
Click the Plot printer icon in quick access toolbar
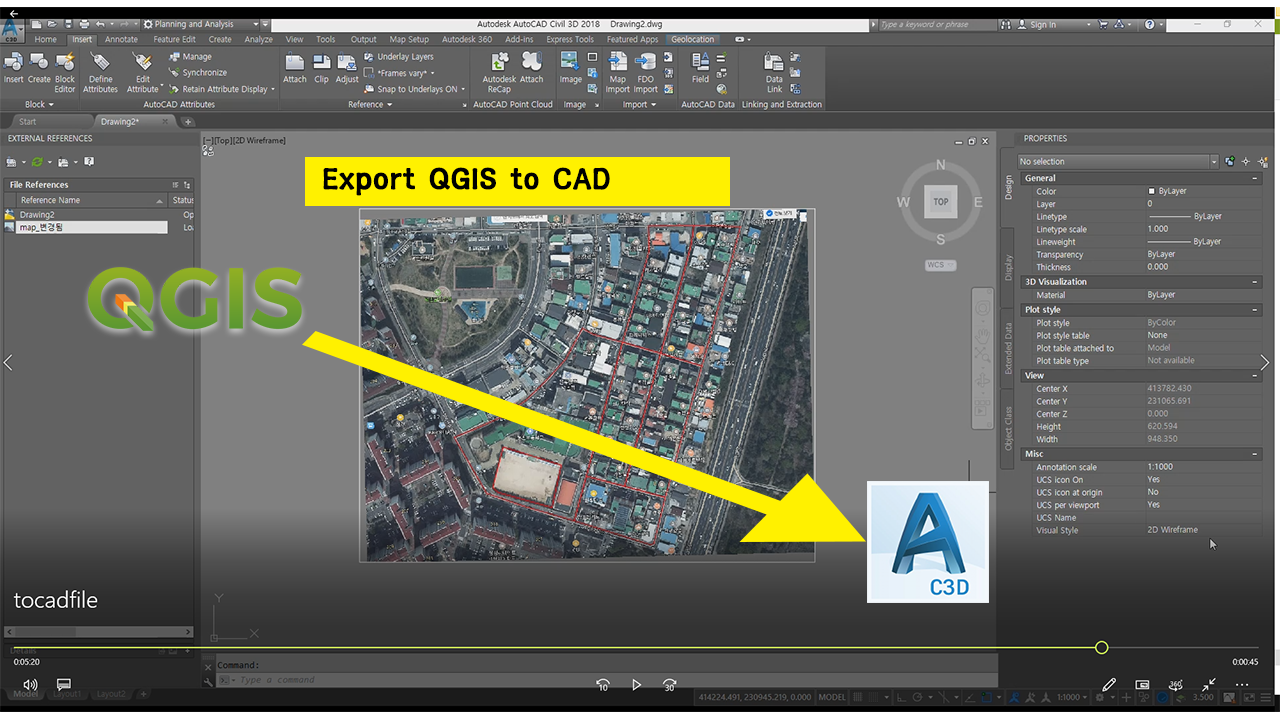pos(83,24)
